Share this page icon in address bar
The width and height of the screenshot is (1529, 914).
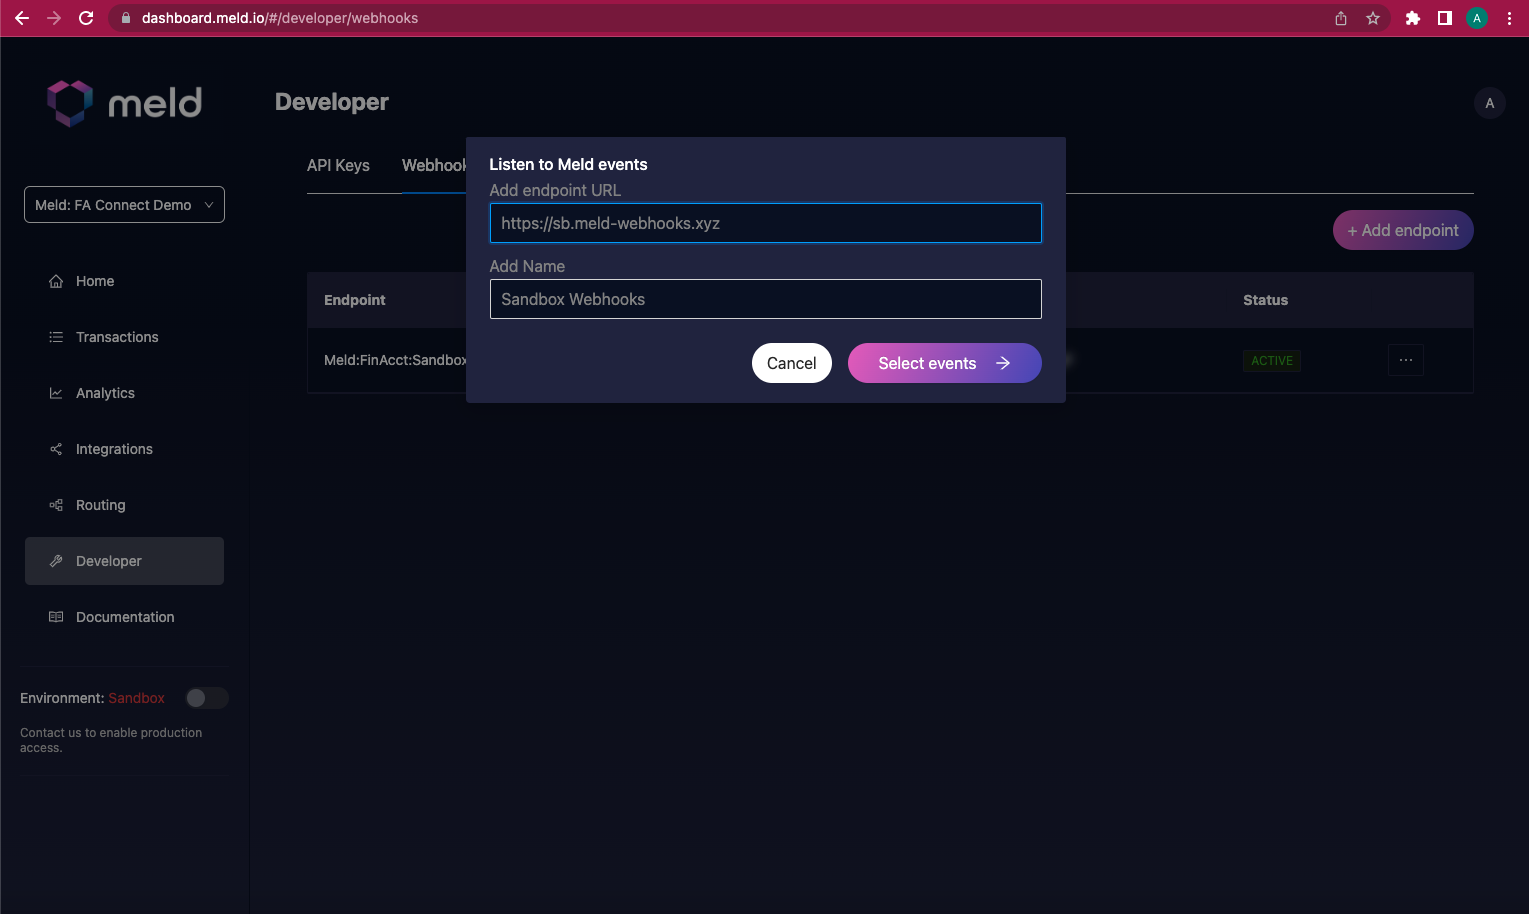coord(1341,18)
